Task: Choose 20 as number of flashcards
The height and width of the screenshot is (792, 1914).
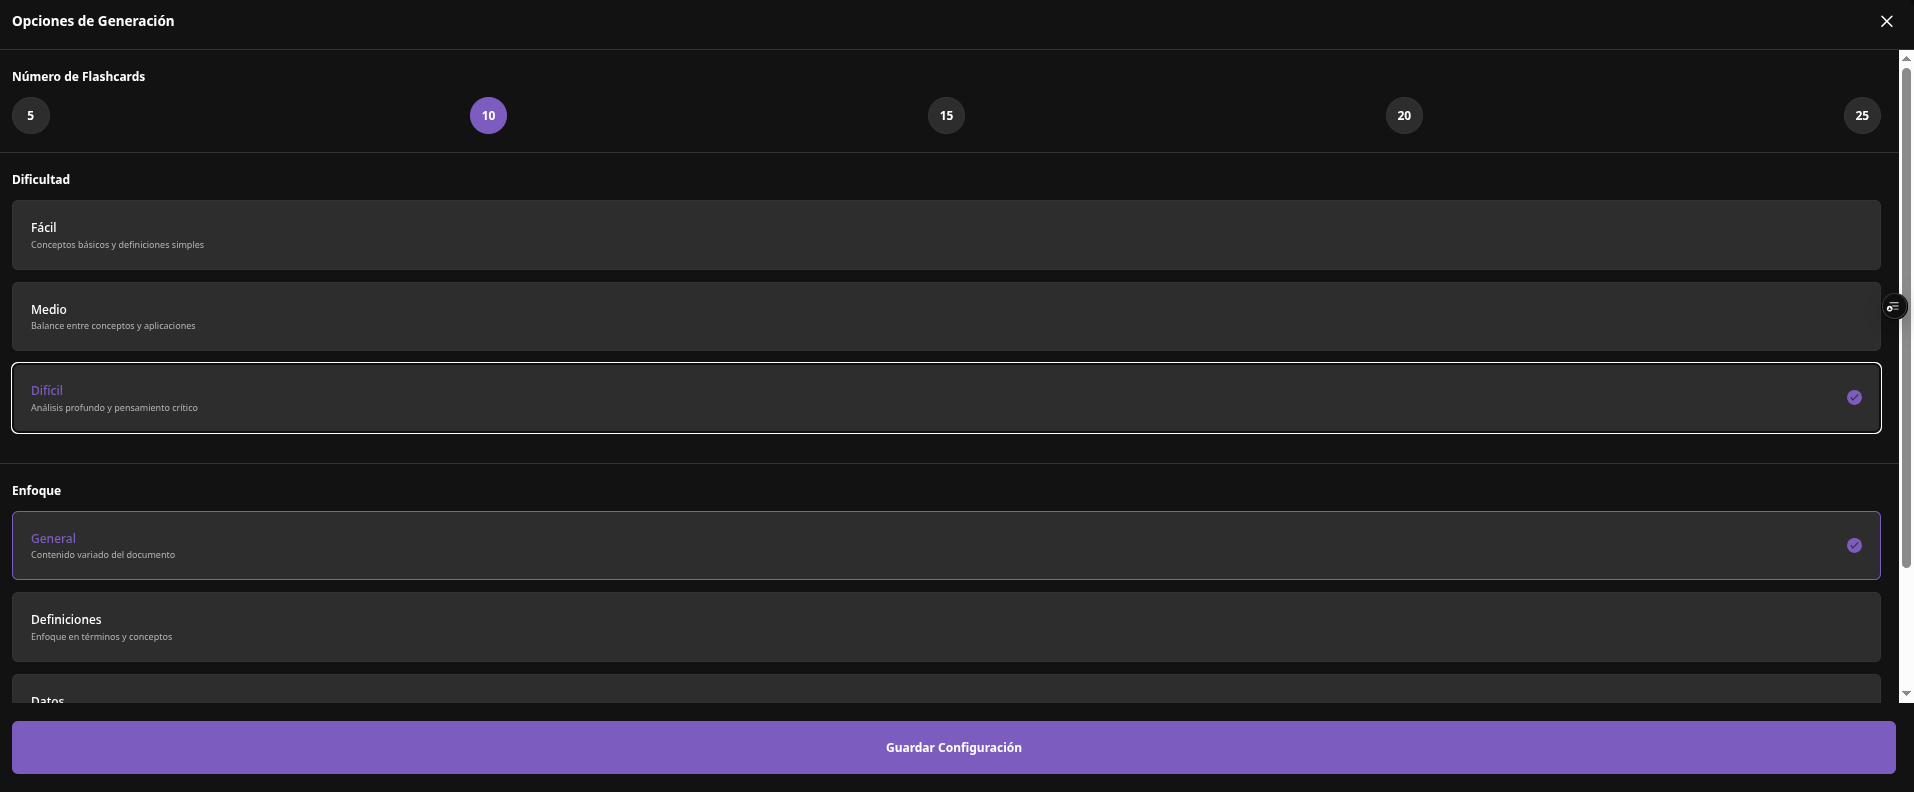Action: click(1403, 115)
